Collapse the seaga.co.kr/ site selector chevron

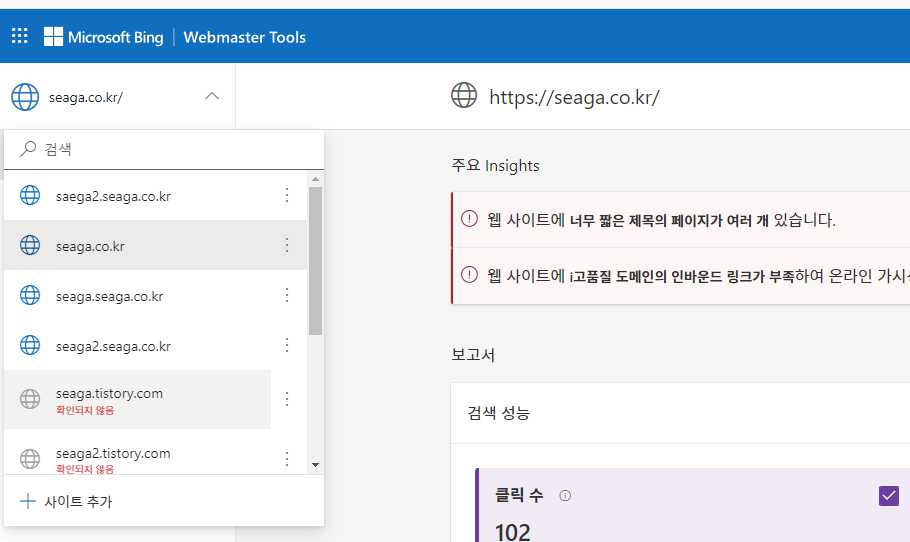pyautogui.click(x=212, y=96)
